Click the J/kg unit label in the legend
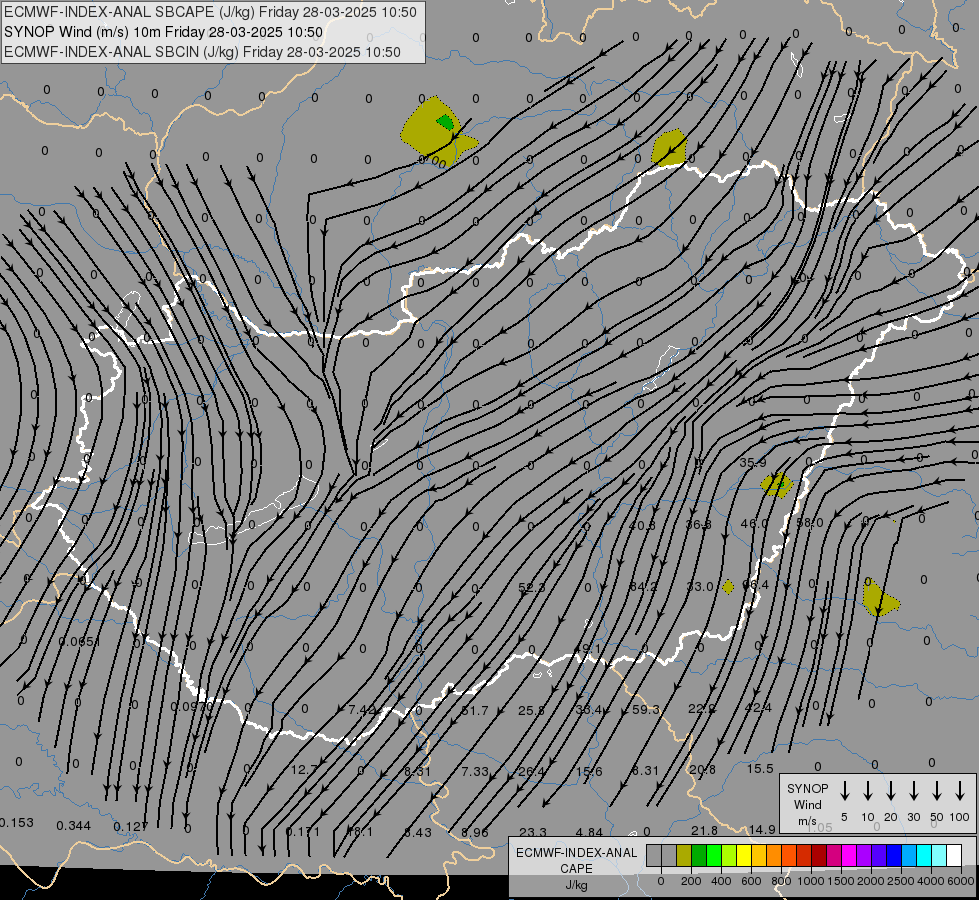This screenshot has height=900, width=979. 576,885
